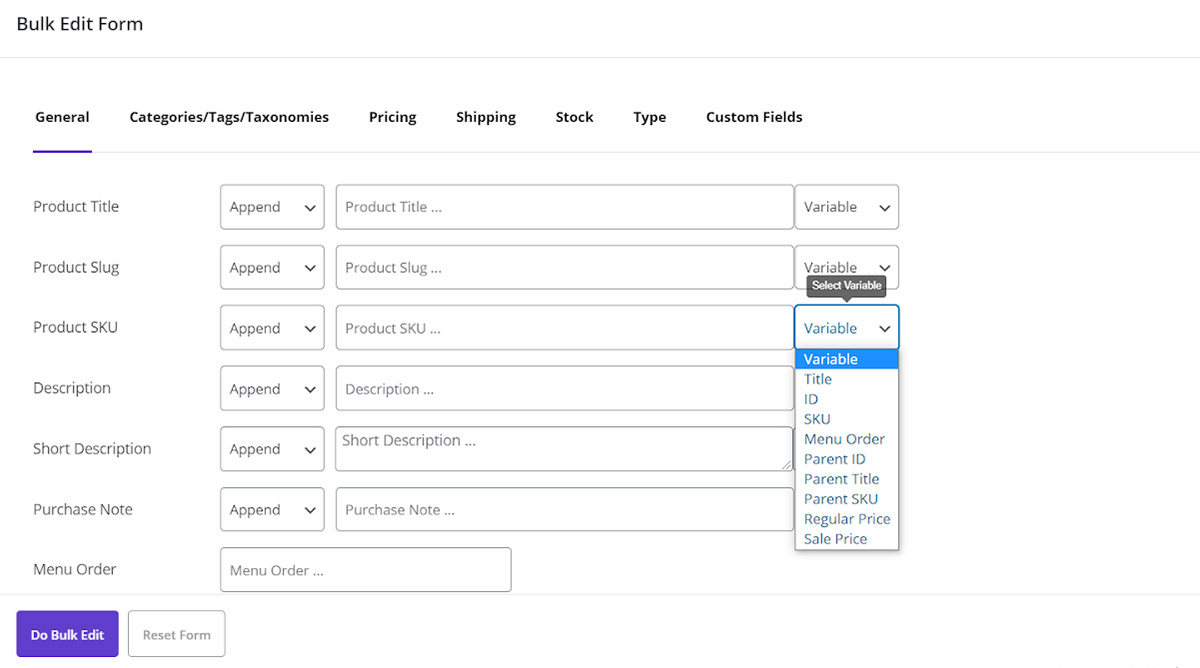Expand Purchase Note Append operator dropdown
The image size is (1200, 668).
pyautogui.click(x=272, y=510)
